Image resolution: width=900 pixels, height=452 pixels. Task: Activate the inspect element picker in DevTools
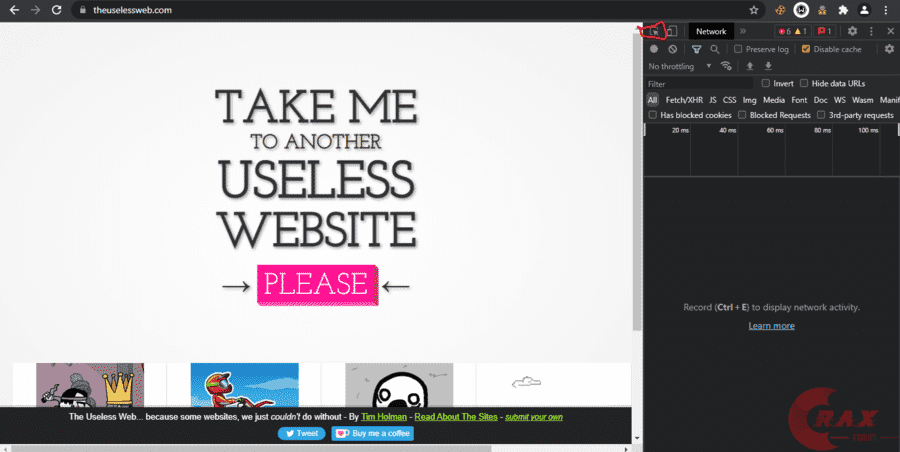click(x=654, y=32)
